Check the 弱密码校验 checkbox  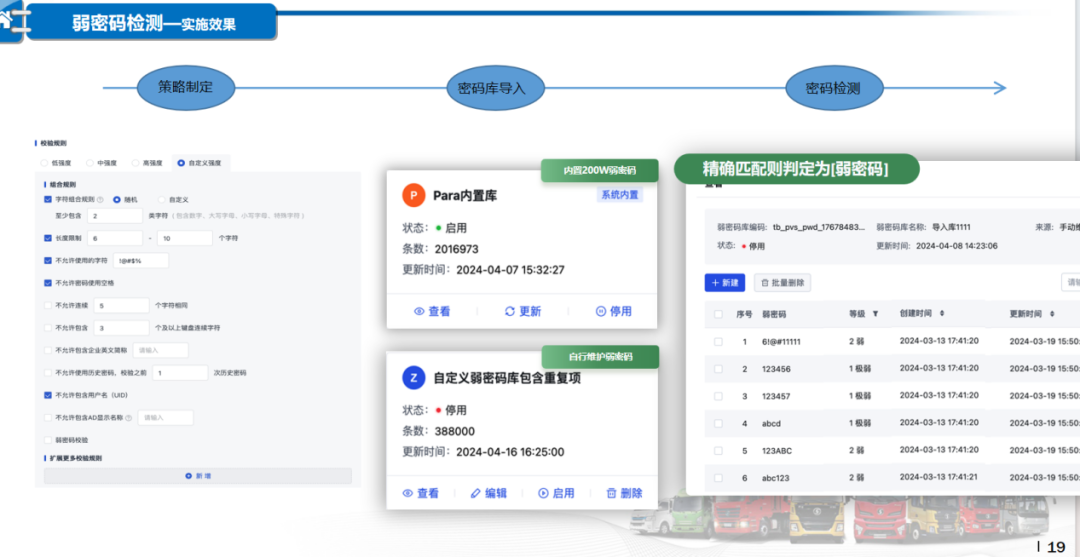tap(48, 440)
